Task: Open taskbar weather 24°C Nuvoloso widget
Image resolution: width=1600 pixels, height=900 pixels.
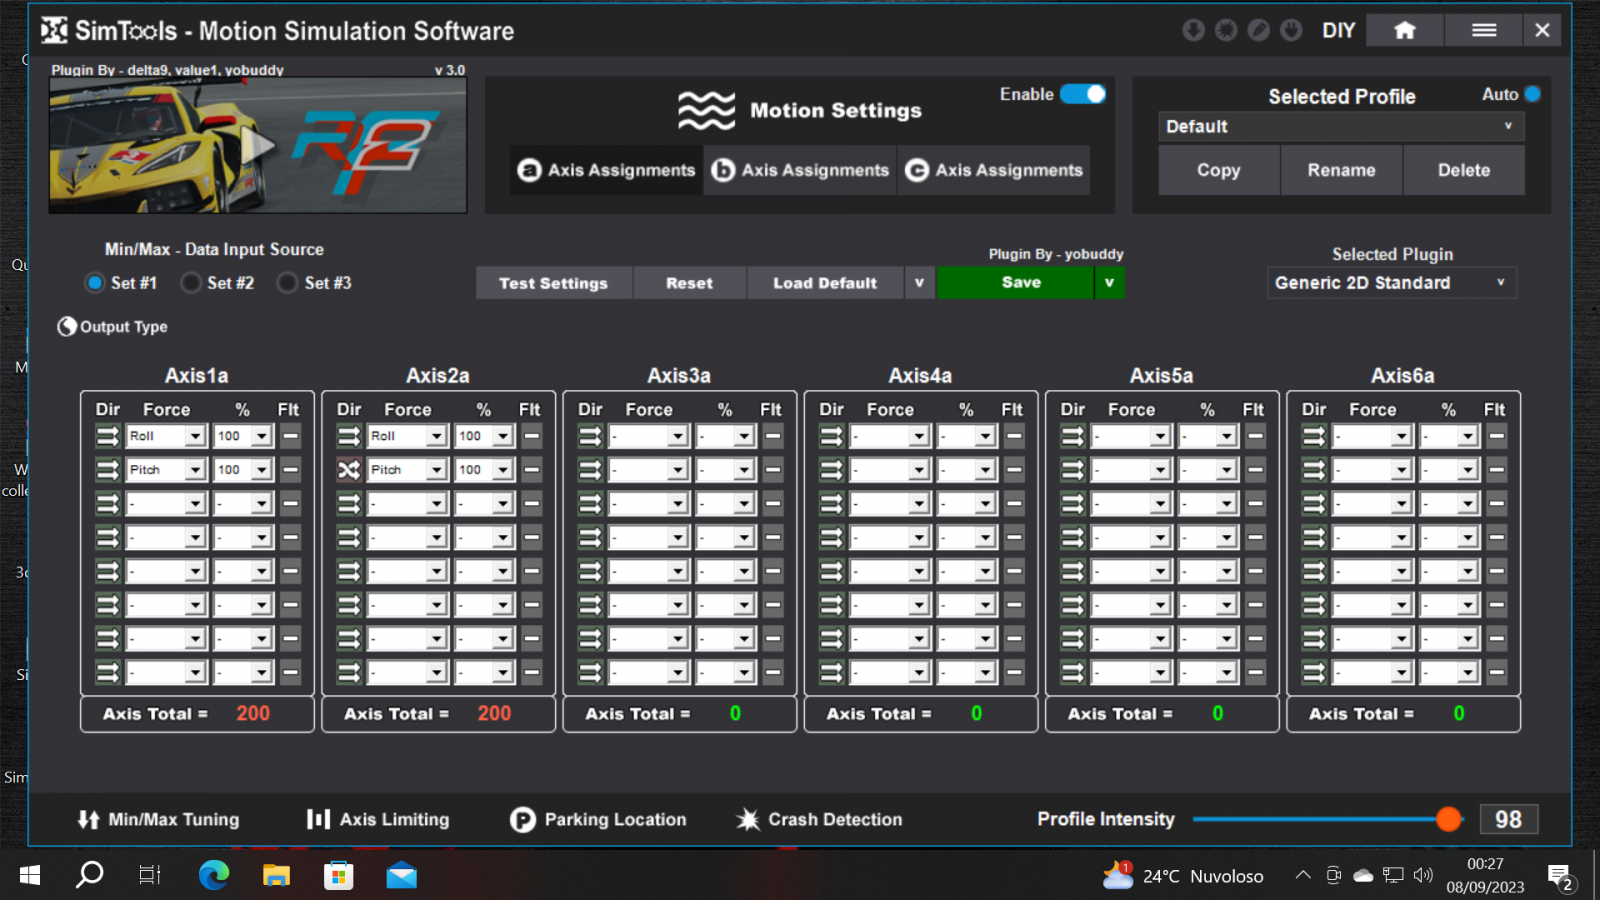Action: pos(1183,876)
